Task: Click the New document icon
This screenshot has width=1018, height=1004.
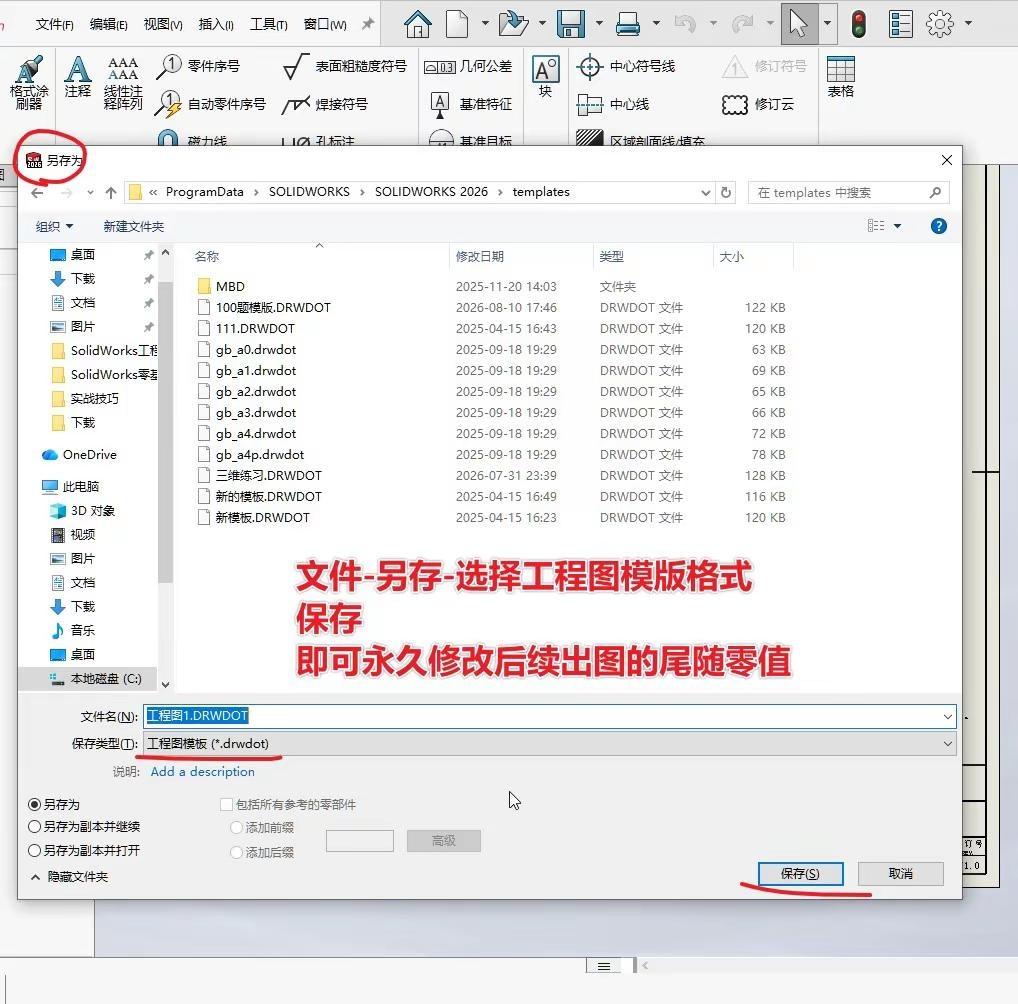Action: click(456, 24)
